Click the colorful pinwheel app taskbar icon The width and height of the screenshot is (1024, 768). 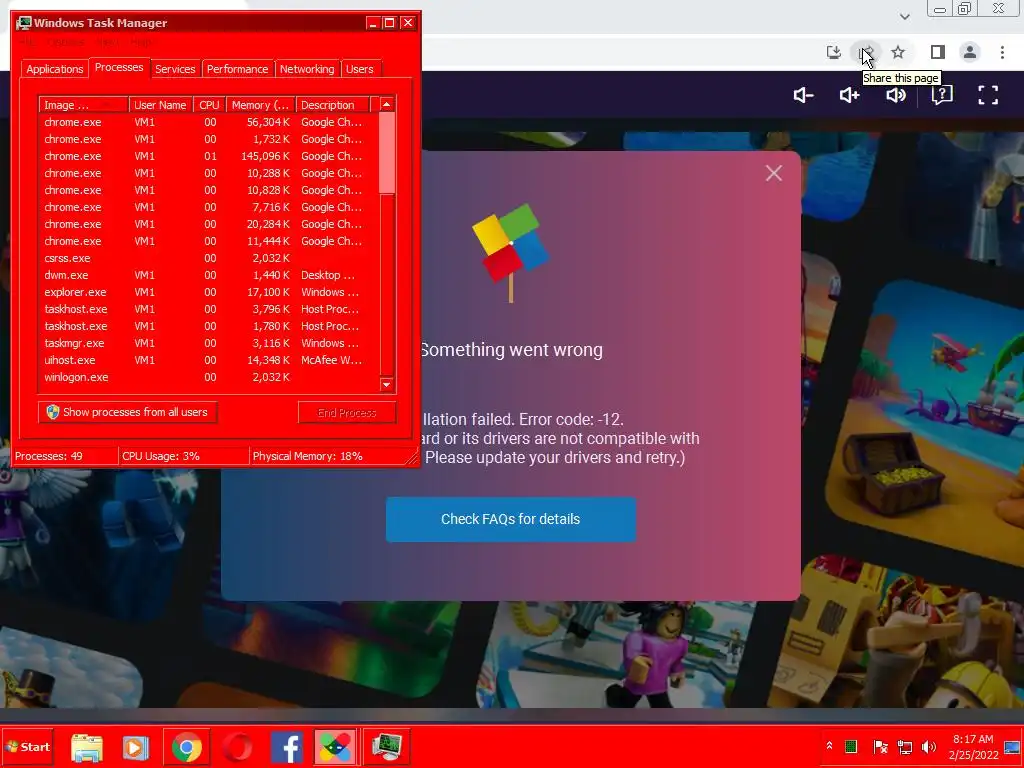click(335, 747)
